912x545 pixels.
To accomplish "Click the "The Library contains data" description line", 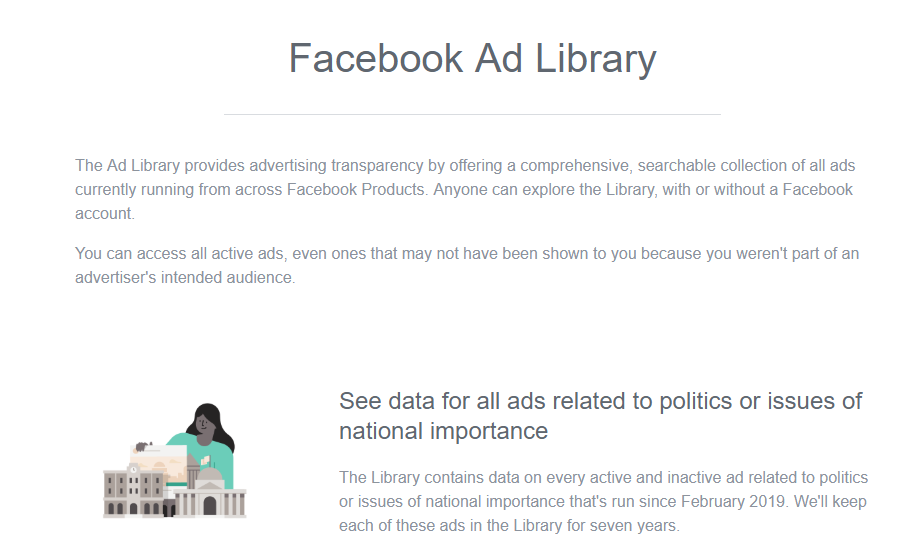I will pyautogui.click(x=603, y=478).
